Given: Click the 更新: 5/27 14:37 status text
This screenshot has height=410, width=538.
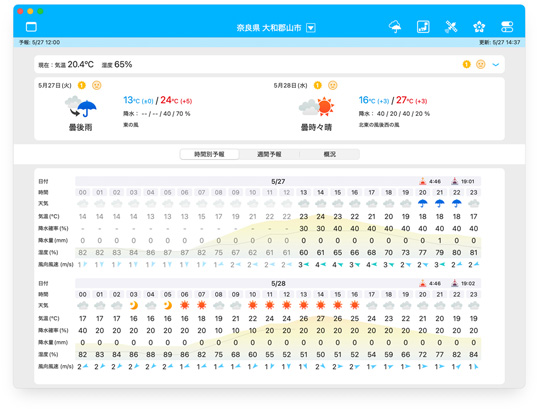Looking at the screenshot, I should (x=500, y=42).
